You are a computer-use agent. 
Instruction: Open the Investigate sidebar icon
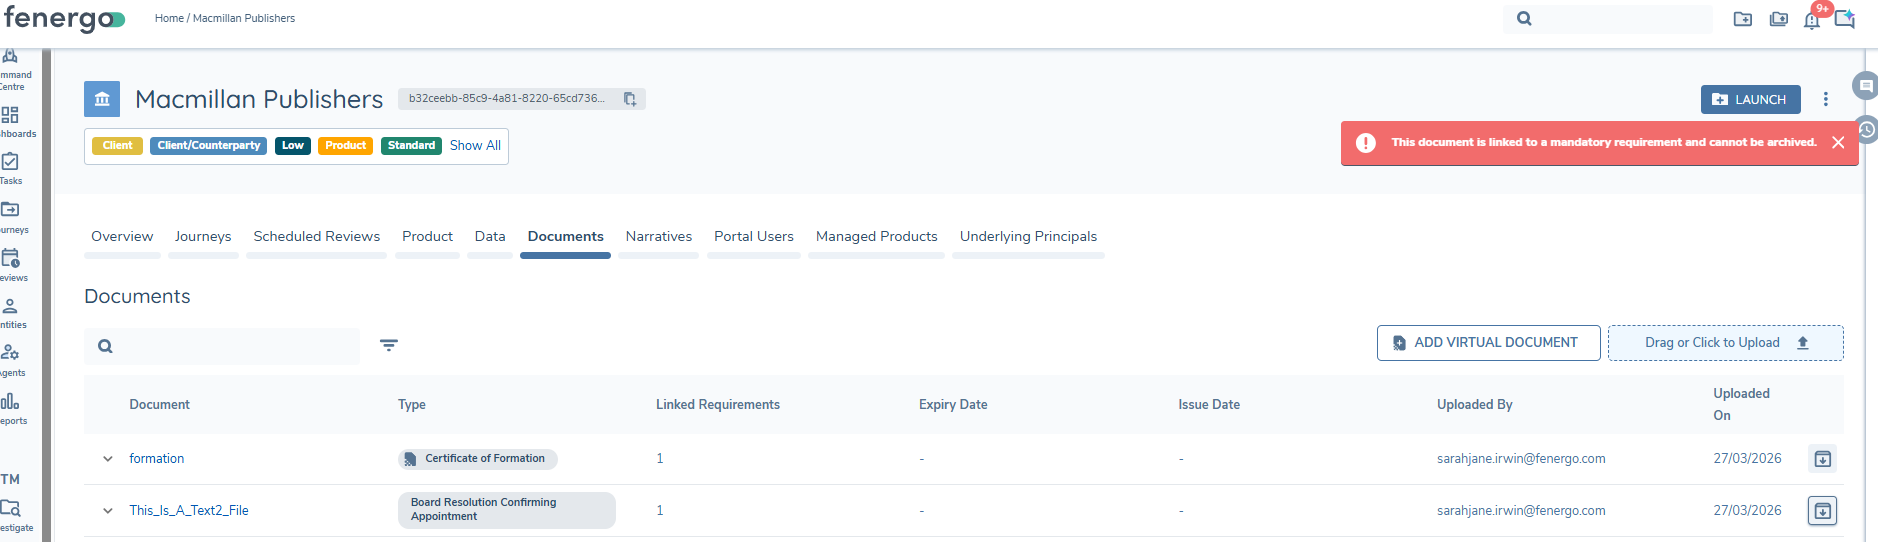(10, 508)
